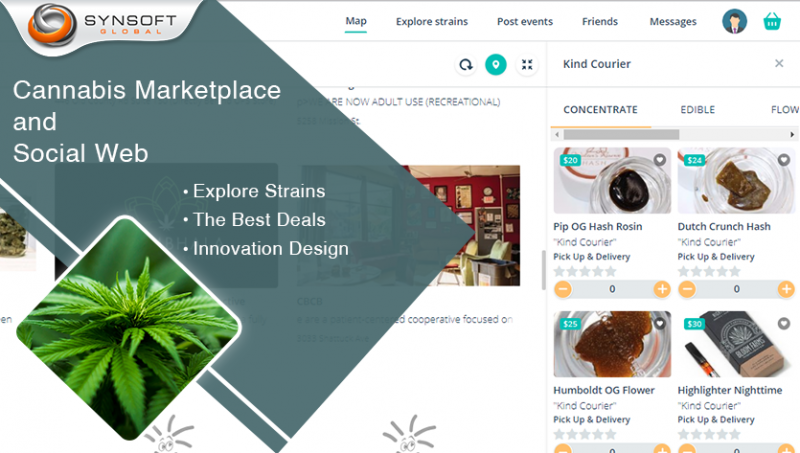Increase Pip OG Hash Rosin quantity
The width and height of the screenshot is (800, 453).
tap(662, 289)
